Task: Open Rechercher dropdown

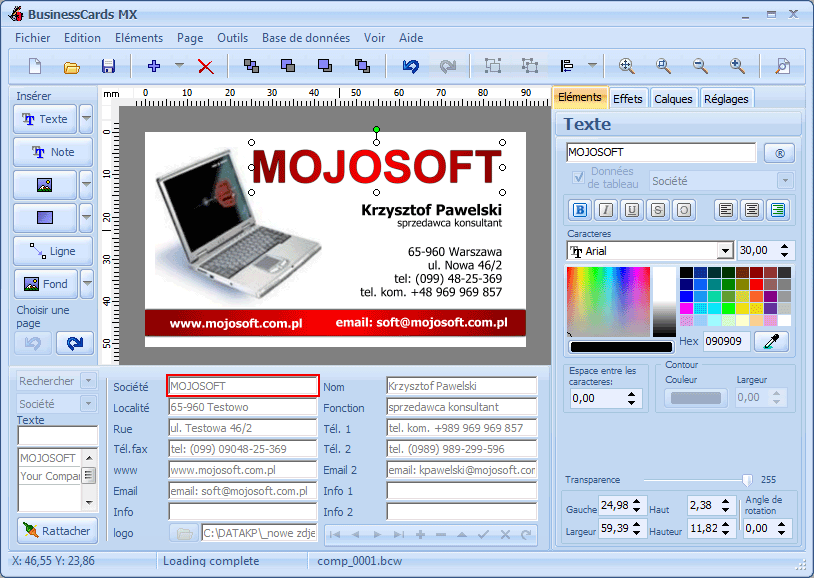Action: click(x=88, y=381)
